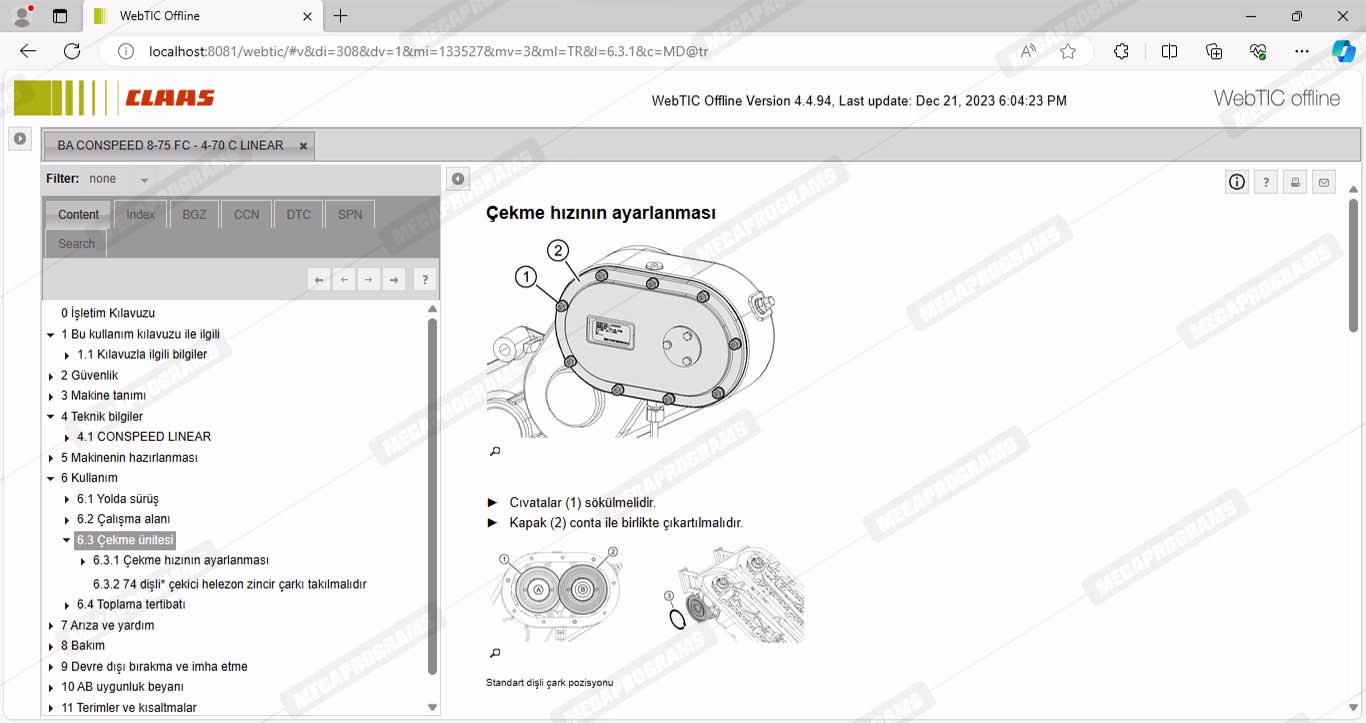
Task: Click the round arrow button left of the document tab
Action: pyautogui.click(x=20, y=139)
